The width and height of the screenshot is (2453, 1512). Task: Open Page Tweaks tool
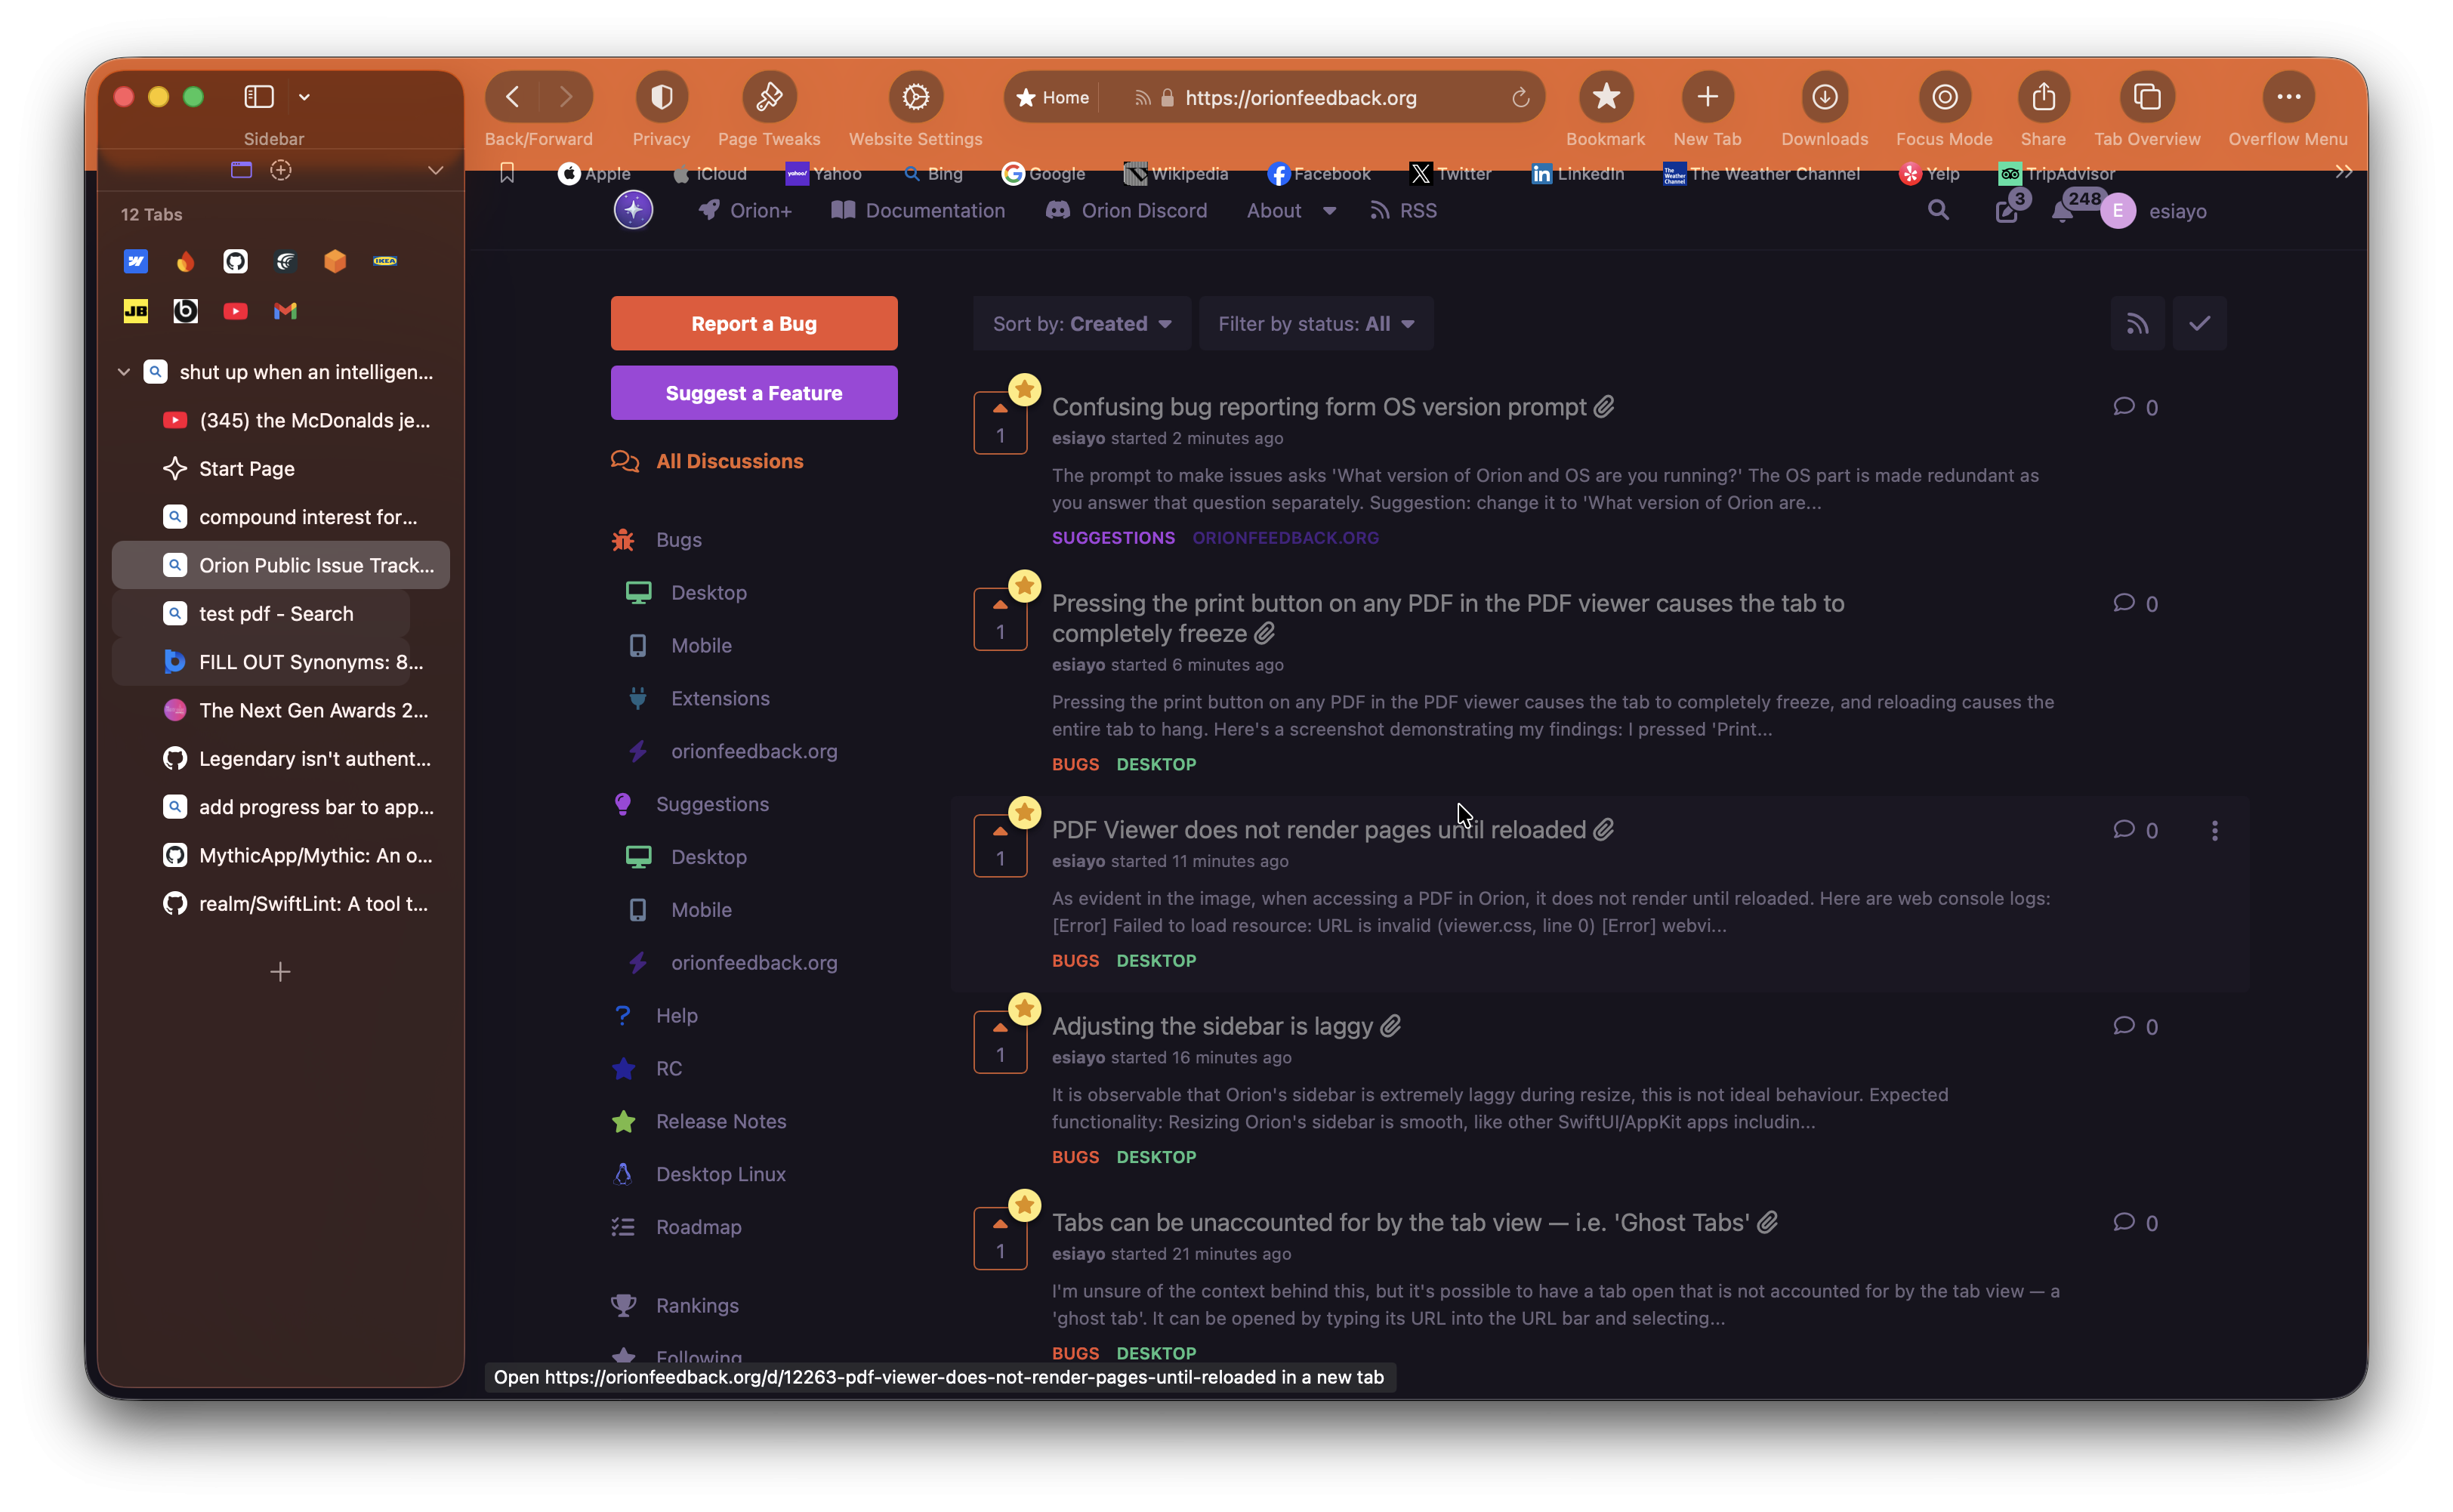click(x=769, y=97)
